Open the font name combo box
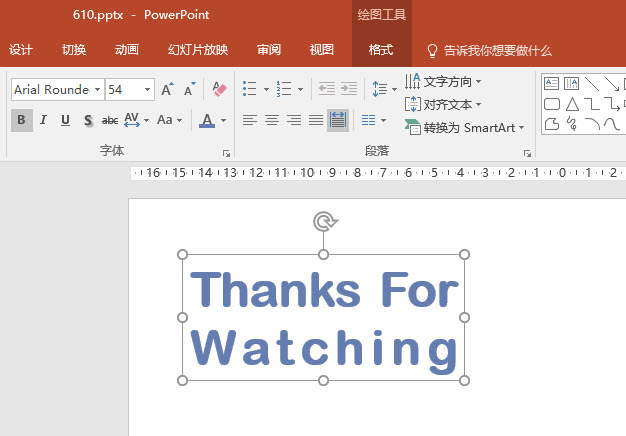This screenshot has width=626, height=436. pyautogui.click(x=57, y=89)
